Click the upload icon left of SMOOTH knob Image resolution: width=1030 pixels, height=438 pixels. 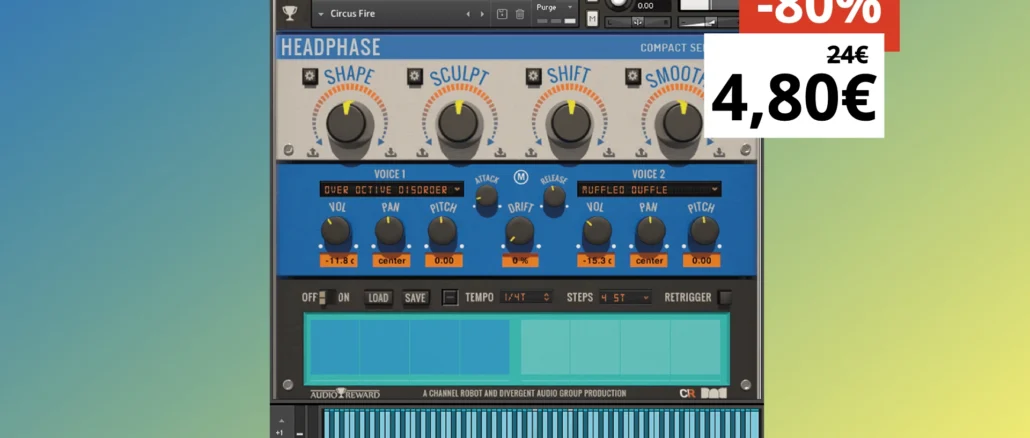pos(642,152)
